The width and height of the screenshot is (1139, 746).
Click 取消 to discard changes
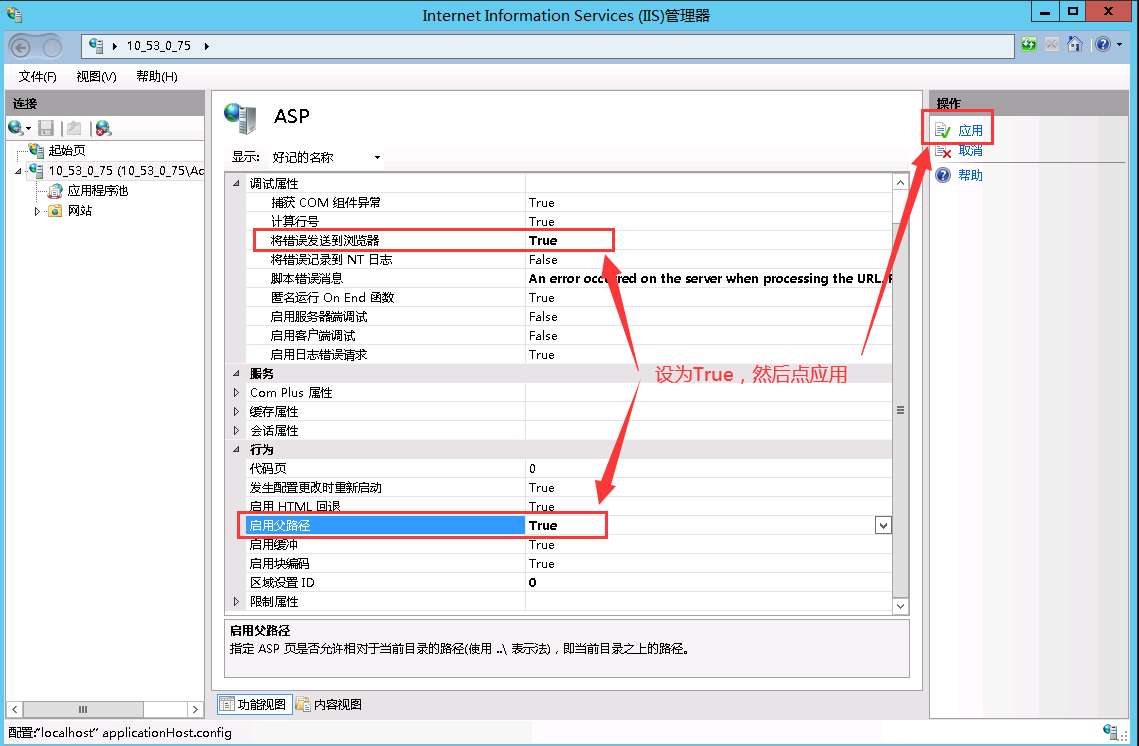pos(971,152)
